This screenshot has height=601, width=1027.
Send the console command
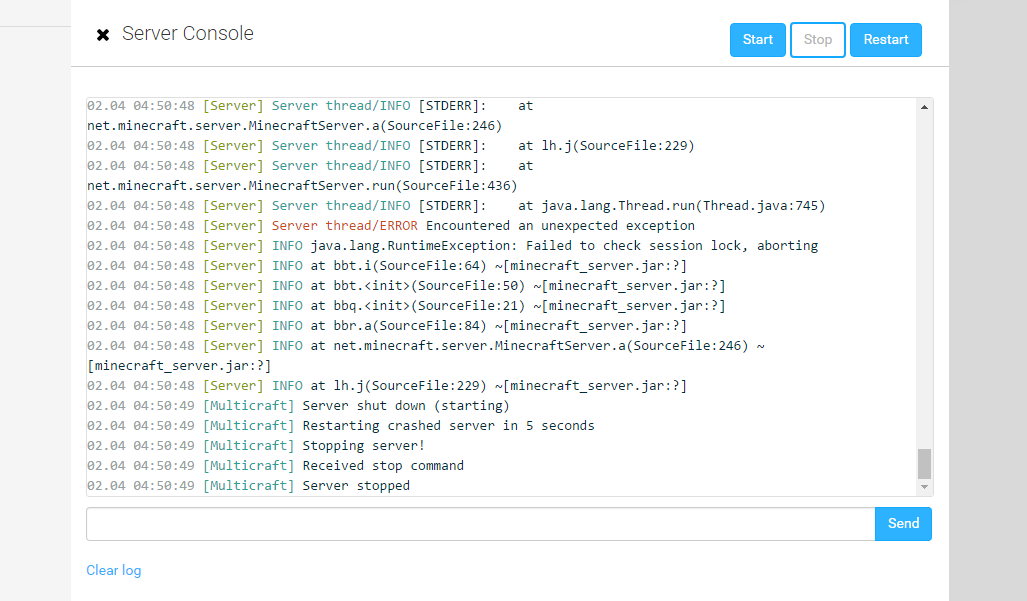(x=902, y=524)
